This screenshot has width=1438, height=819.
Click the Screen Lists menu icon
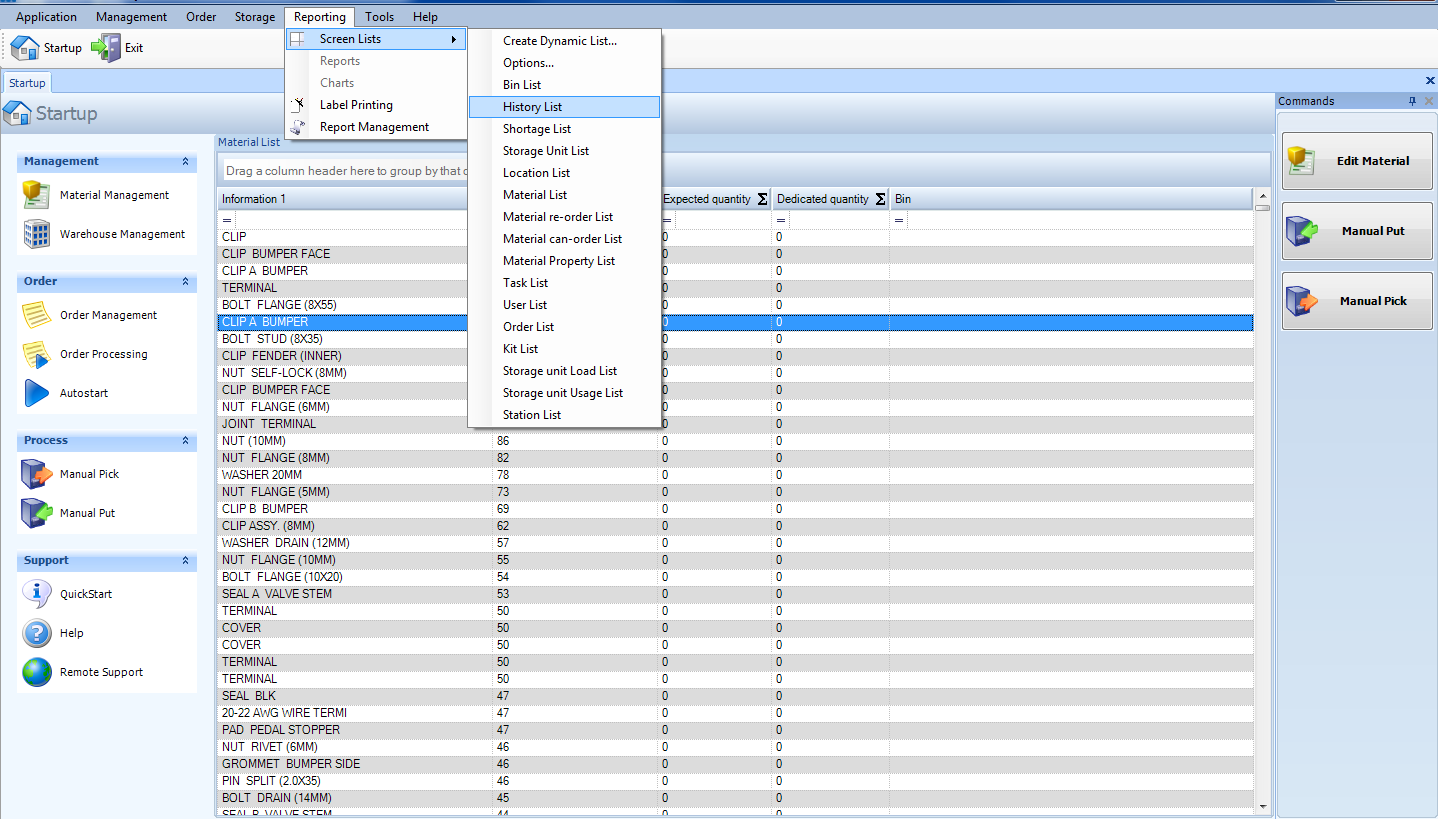pyautogui.click(x=298, y=39)
